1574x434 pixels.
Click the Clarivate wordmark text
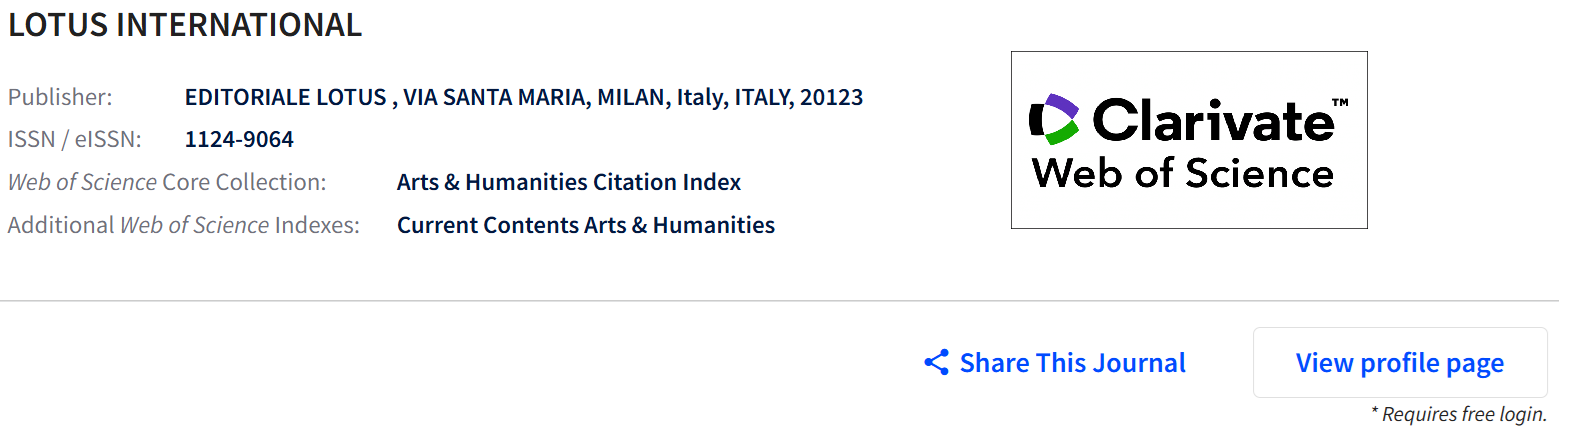point(1212,121)
